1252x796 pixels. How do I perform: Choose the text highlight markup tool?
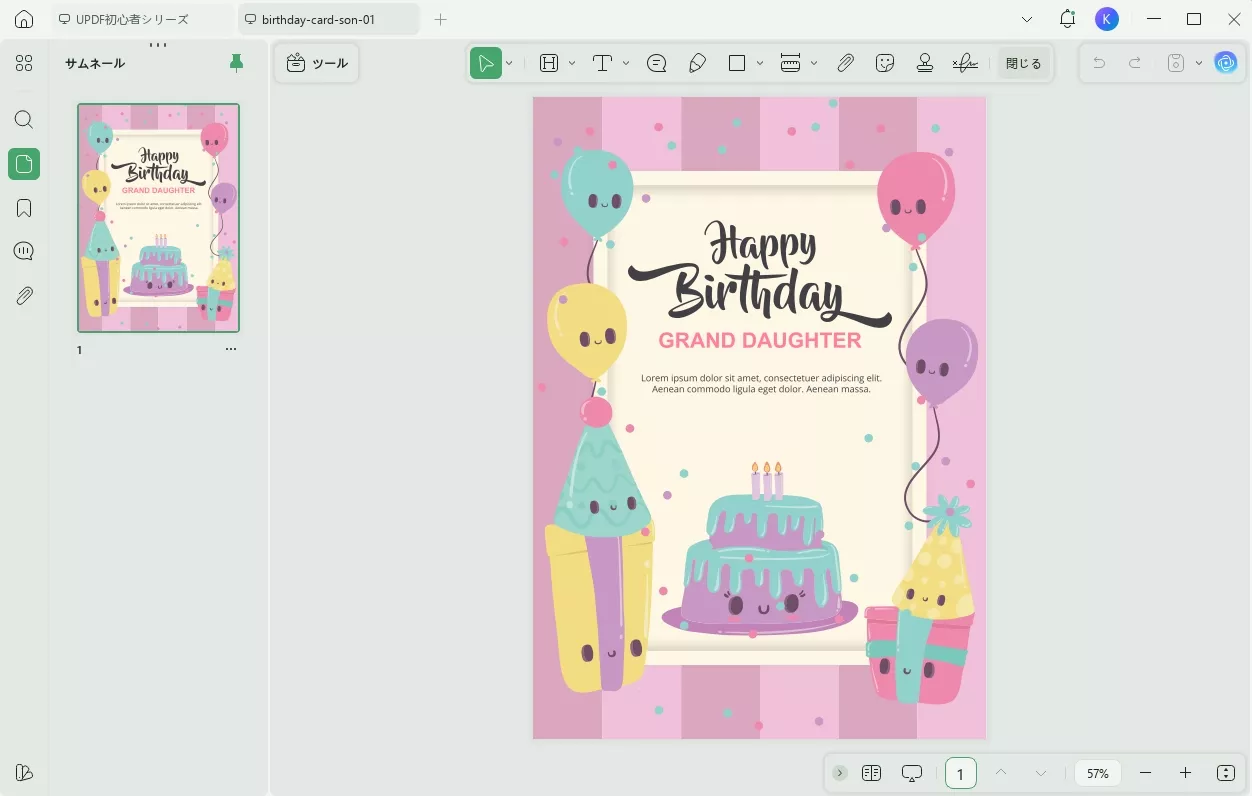pyautogui.click(x=549, y=63)
